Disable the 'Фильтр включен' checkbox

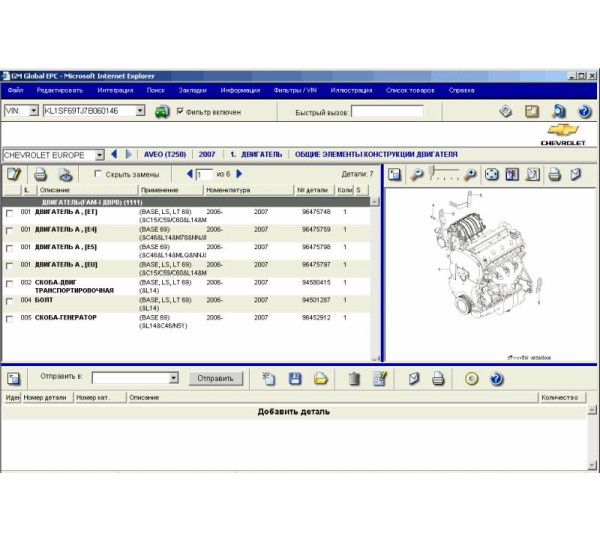click(x=179, y=111)
